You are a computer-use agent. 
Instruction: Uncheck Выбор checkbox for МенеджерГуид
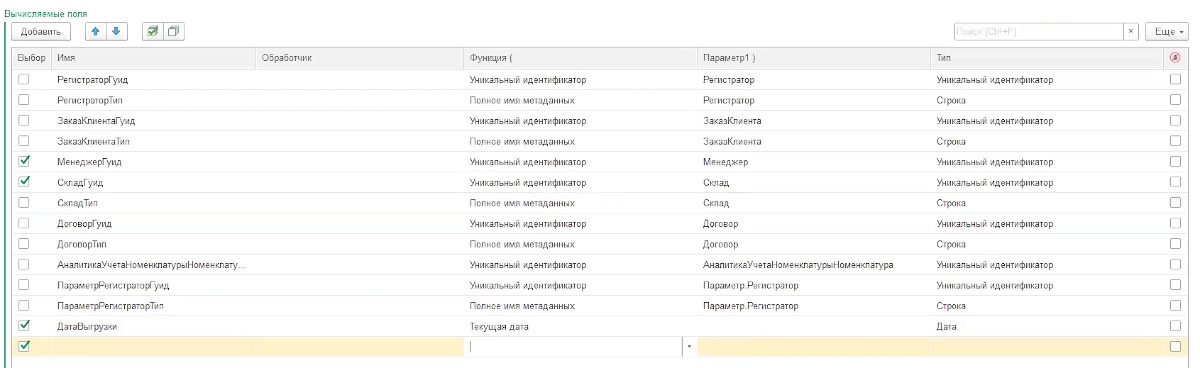(25, 160)
